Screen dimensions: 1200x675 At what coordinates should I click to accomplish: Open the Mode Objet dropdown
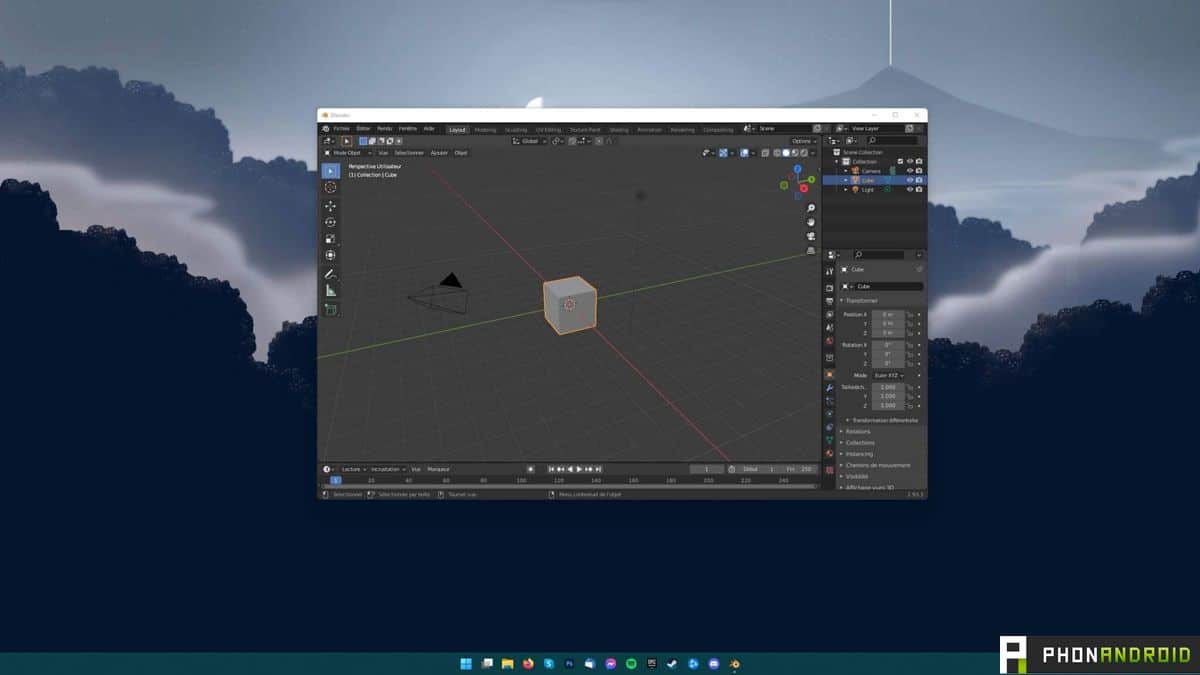347,153
